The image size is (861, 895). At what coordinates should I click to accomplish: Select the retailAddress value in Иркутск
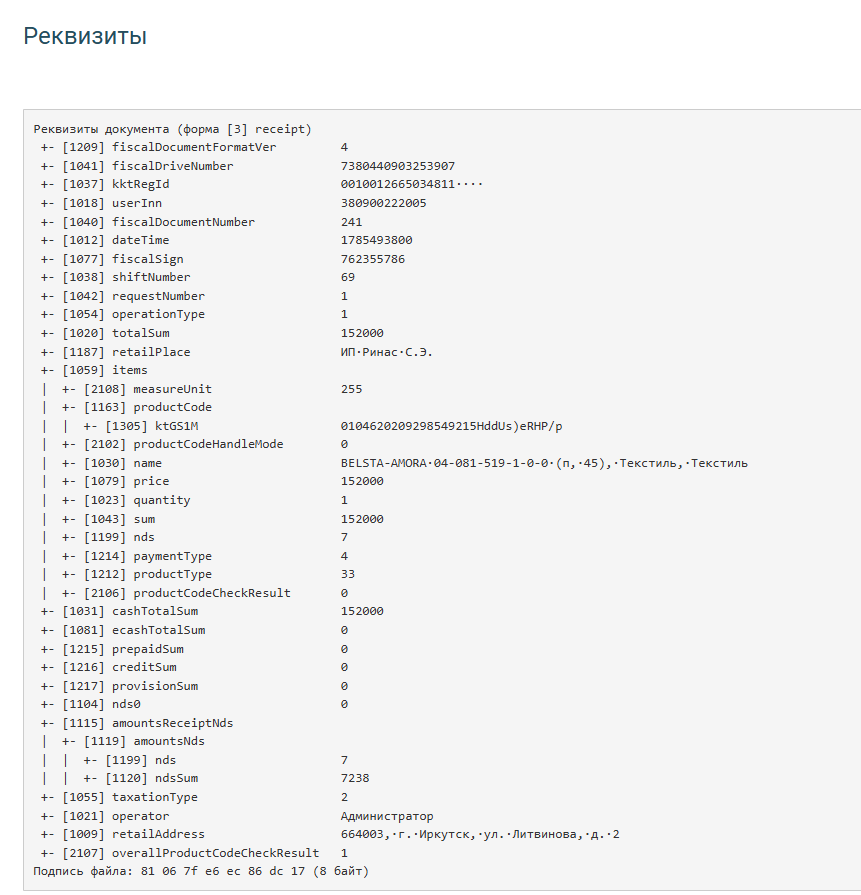[480, 834]
